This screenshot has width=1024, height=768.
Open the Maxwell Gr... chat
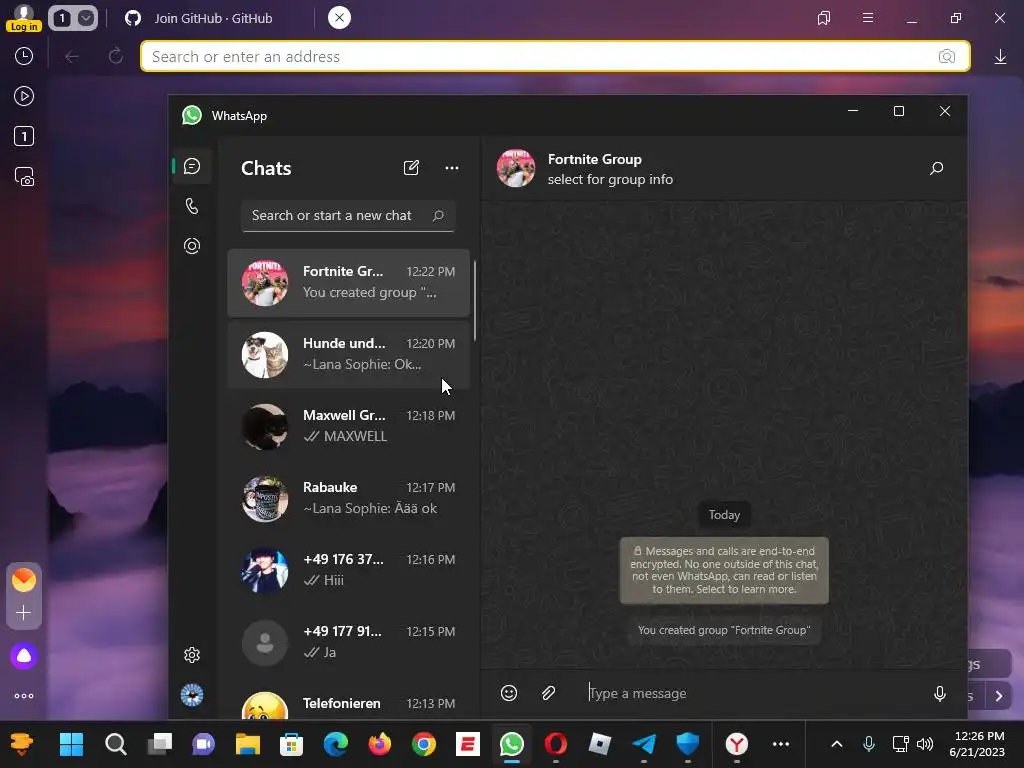coord(349,426)
